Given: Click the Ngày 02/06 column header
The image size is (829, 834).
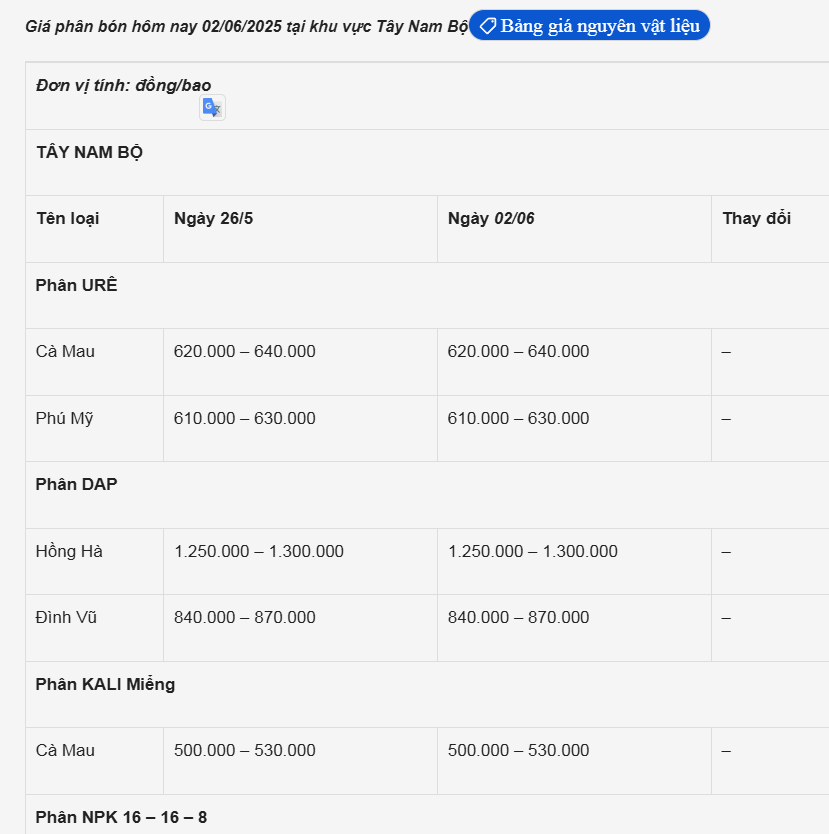Looking at the screenshot, I should [x=491, y=218].
